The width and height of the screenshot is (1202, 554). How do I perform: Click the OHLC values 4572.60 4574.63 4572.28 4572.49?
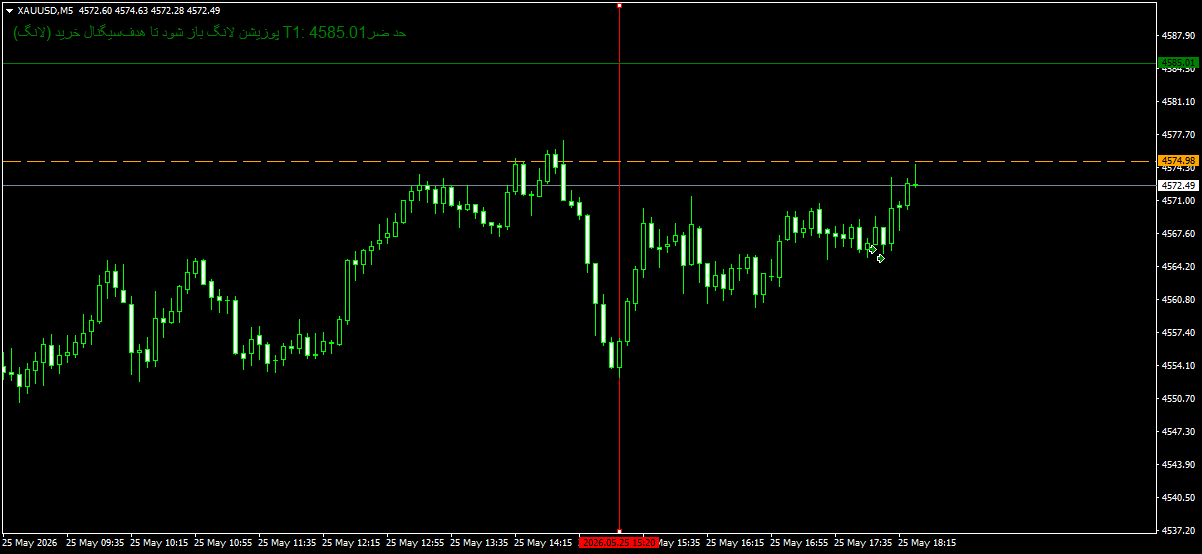(x=149, y=10)
